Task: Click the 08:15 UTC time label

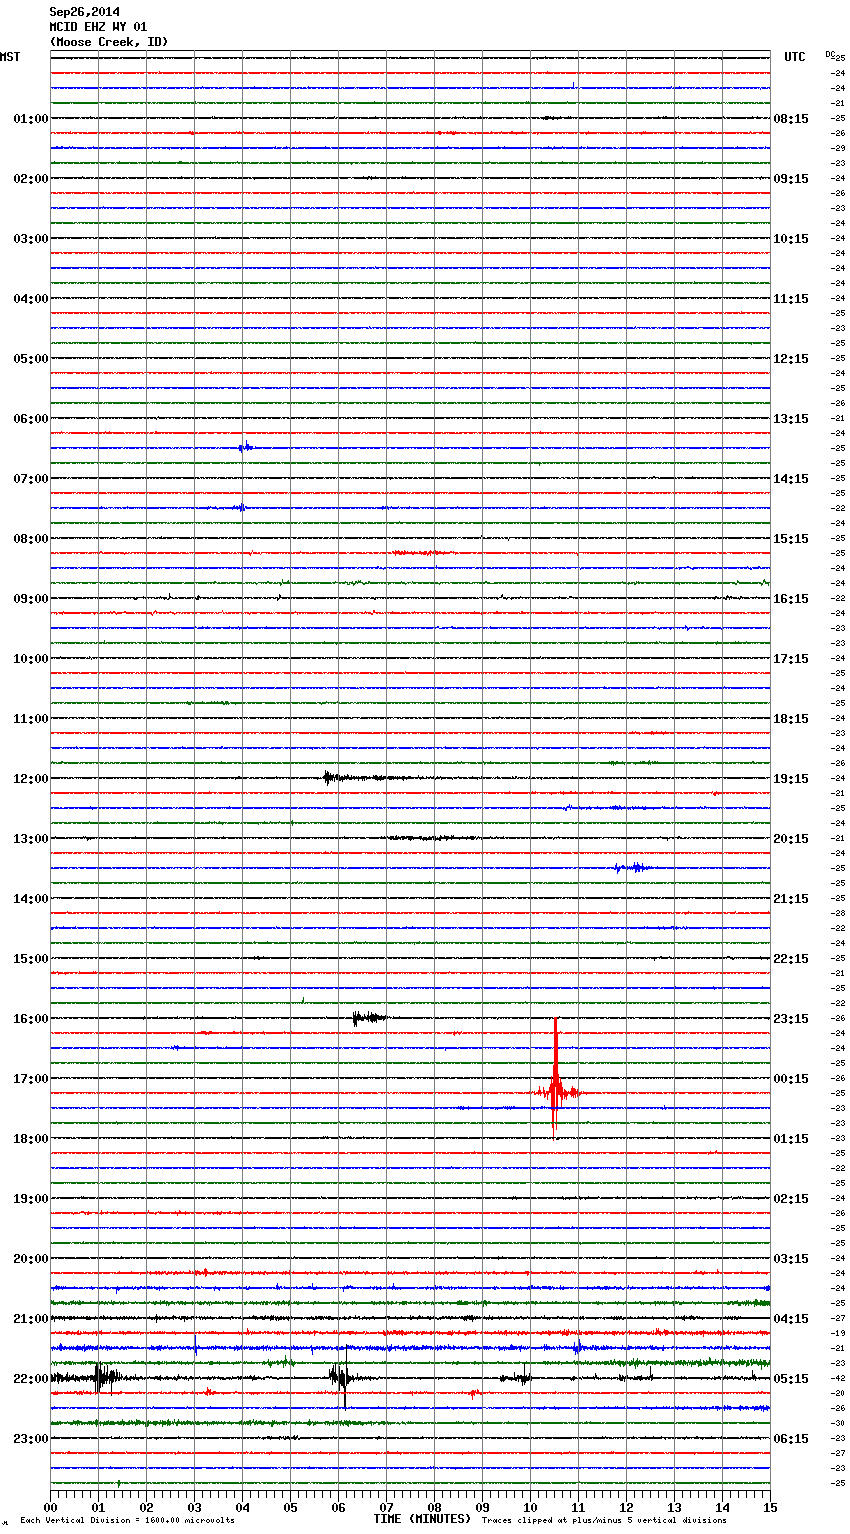Action: [791, 119]
